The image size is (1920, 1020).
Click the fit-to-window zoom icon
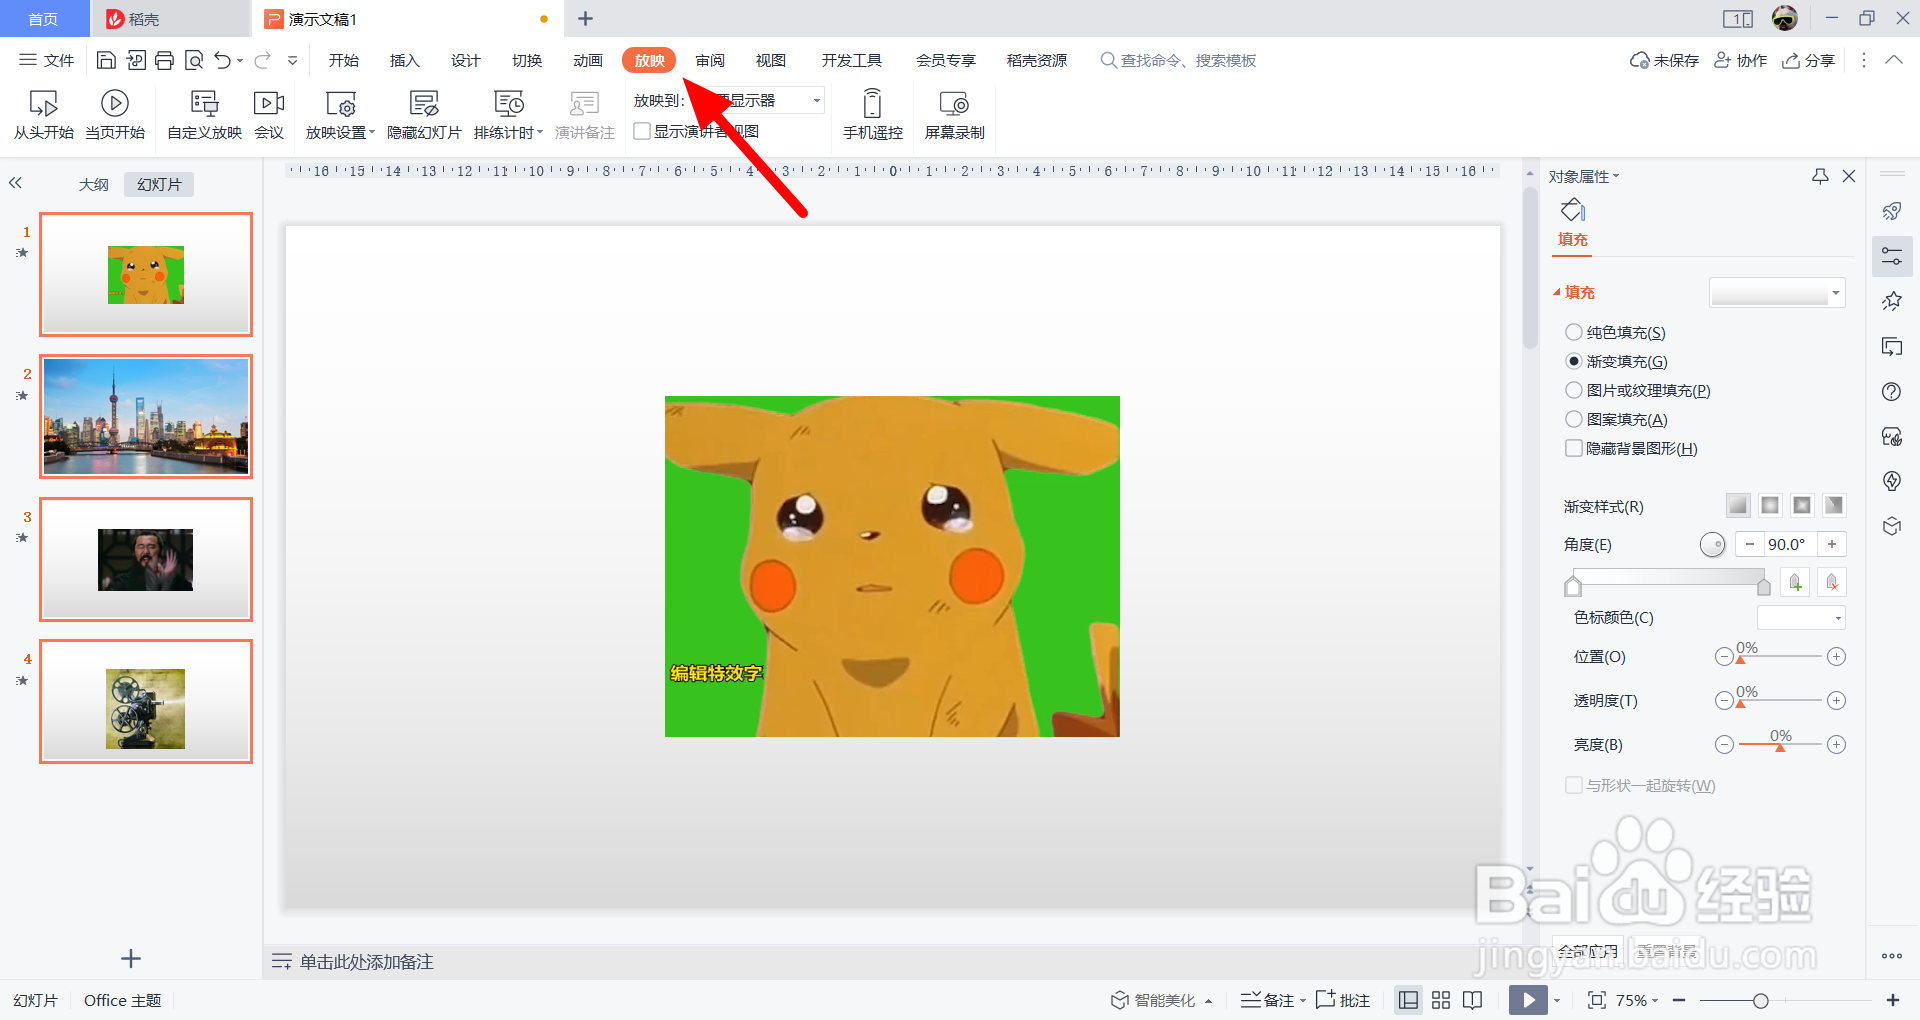point(1597,1000)
